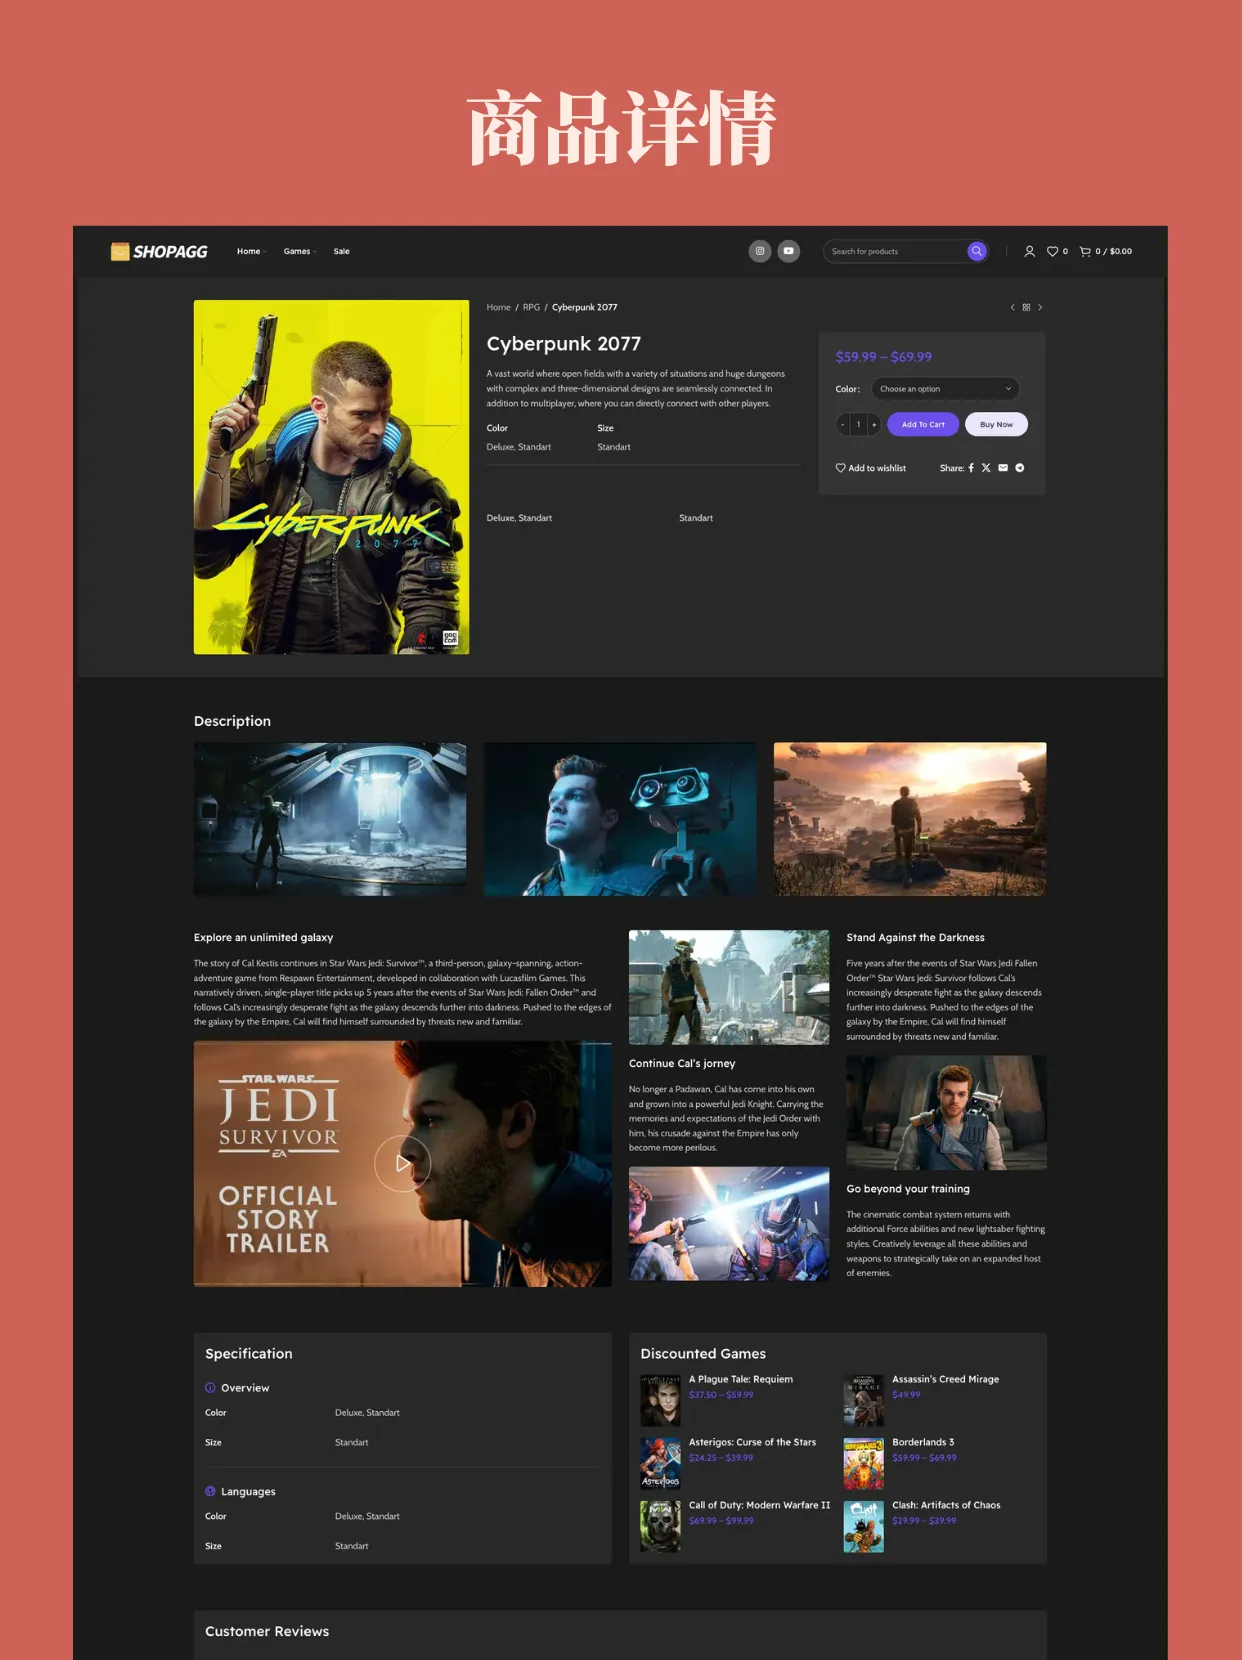Open the image above Continue Cal's jorney

(729, 987)
